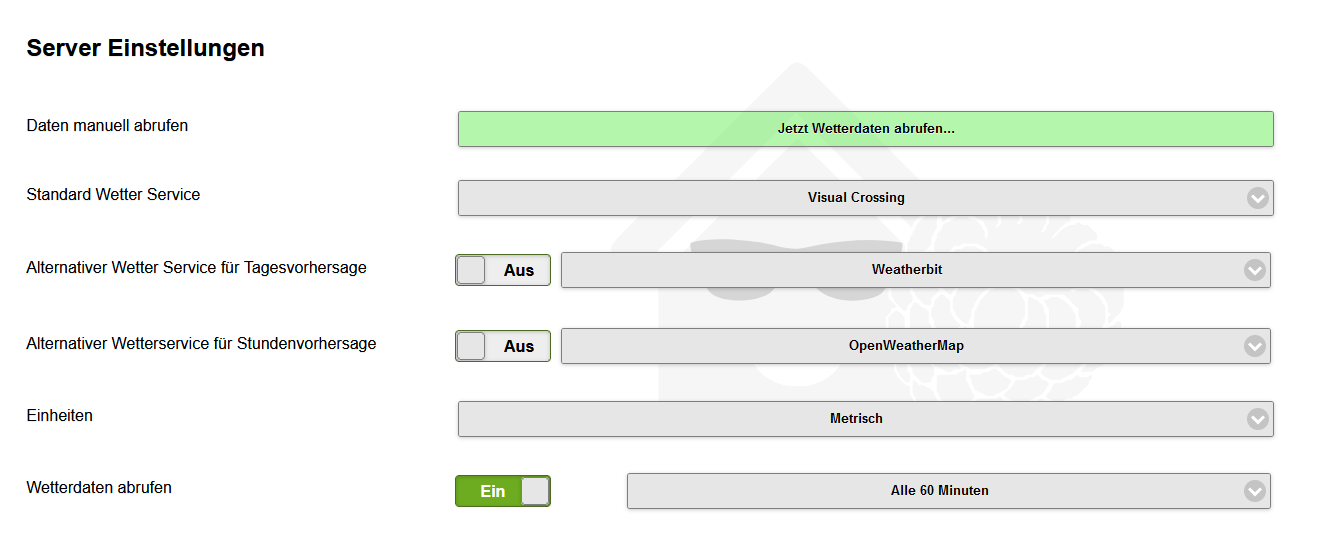Click the chevron icon beside OpenWeatherMap
The height and width of the screenshot is (547, 1328).
pos(1254,346)
